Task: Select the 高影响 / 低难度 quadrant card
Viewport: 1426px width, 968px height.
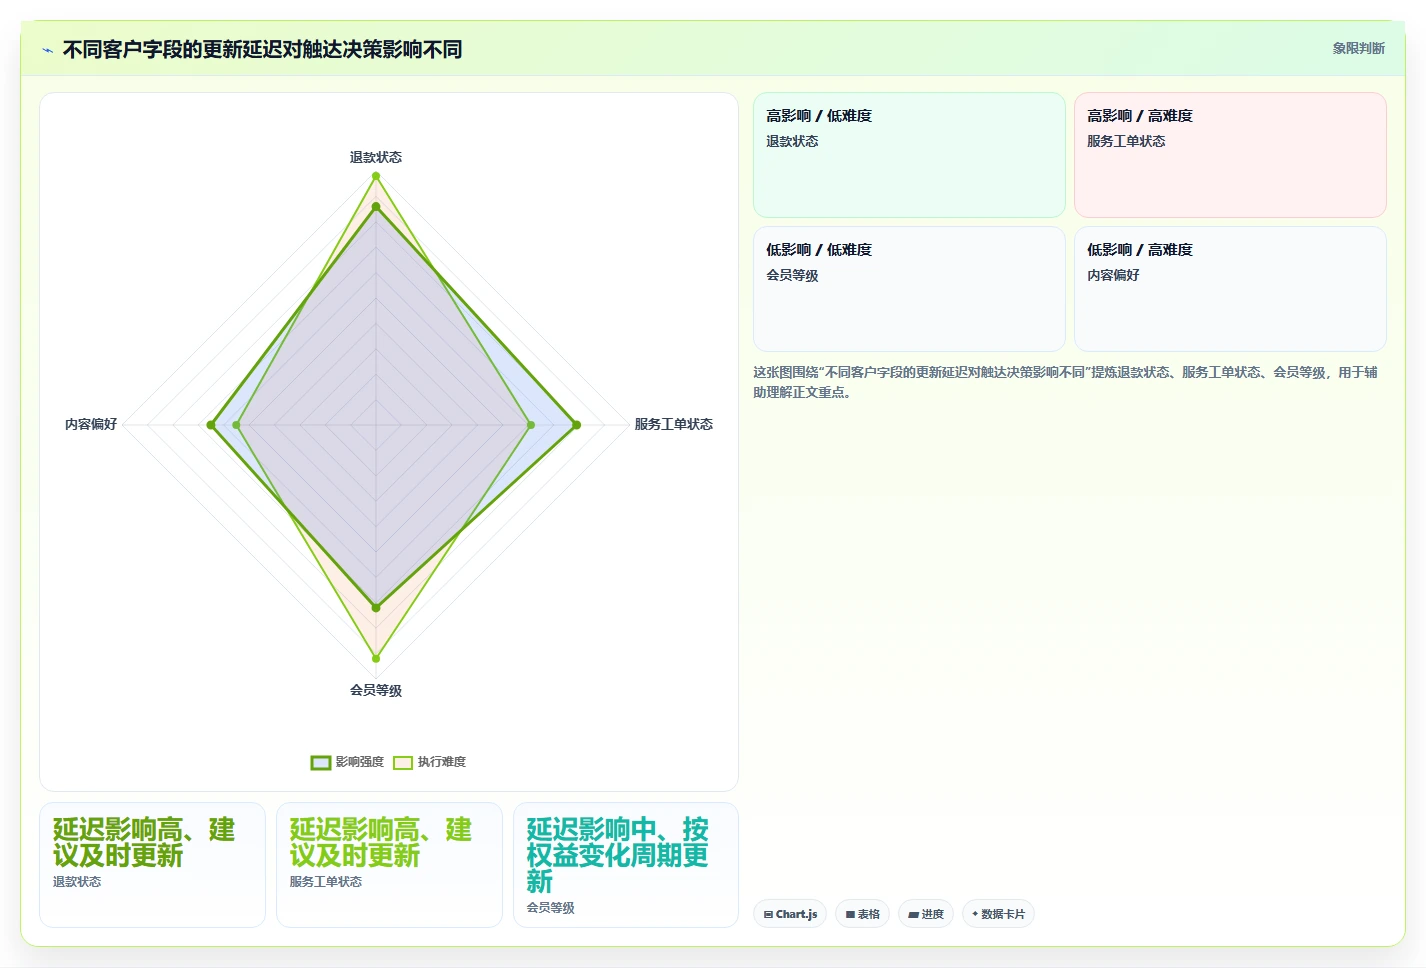Action: tap(909, 155)
